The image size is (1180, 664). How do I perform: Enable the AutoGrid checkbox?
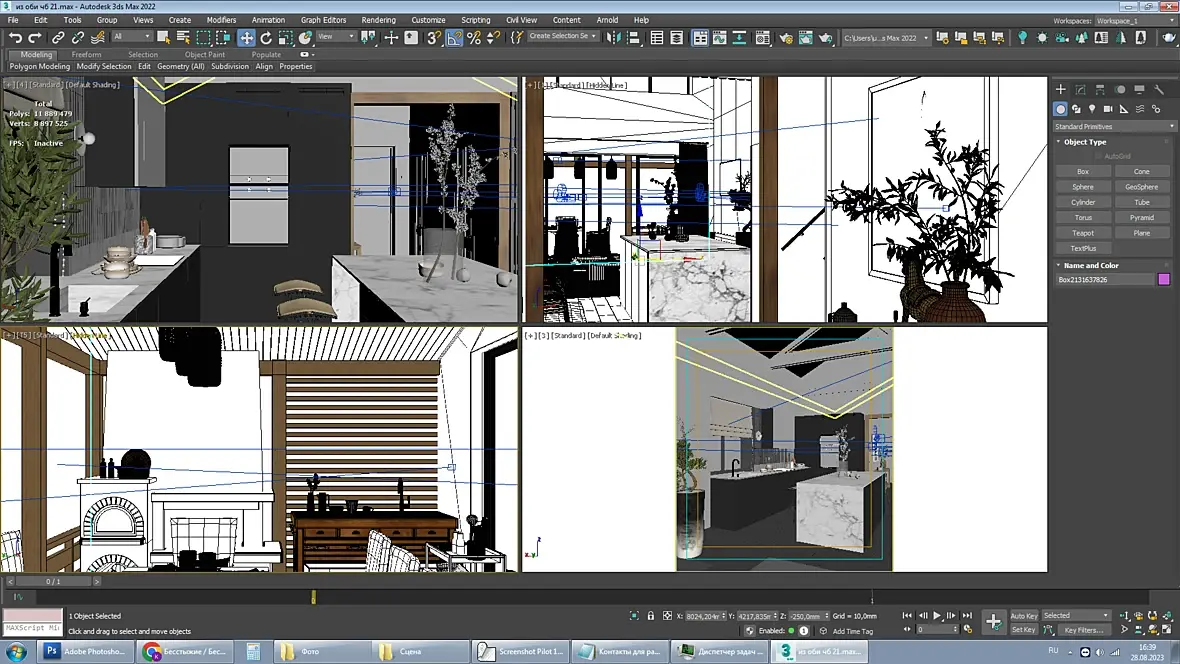point(1098,156)
